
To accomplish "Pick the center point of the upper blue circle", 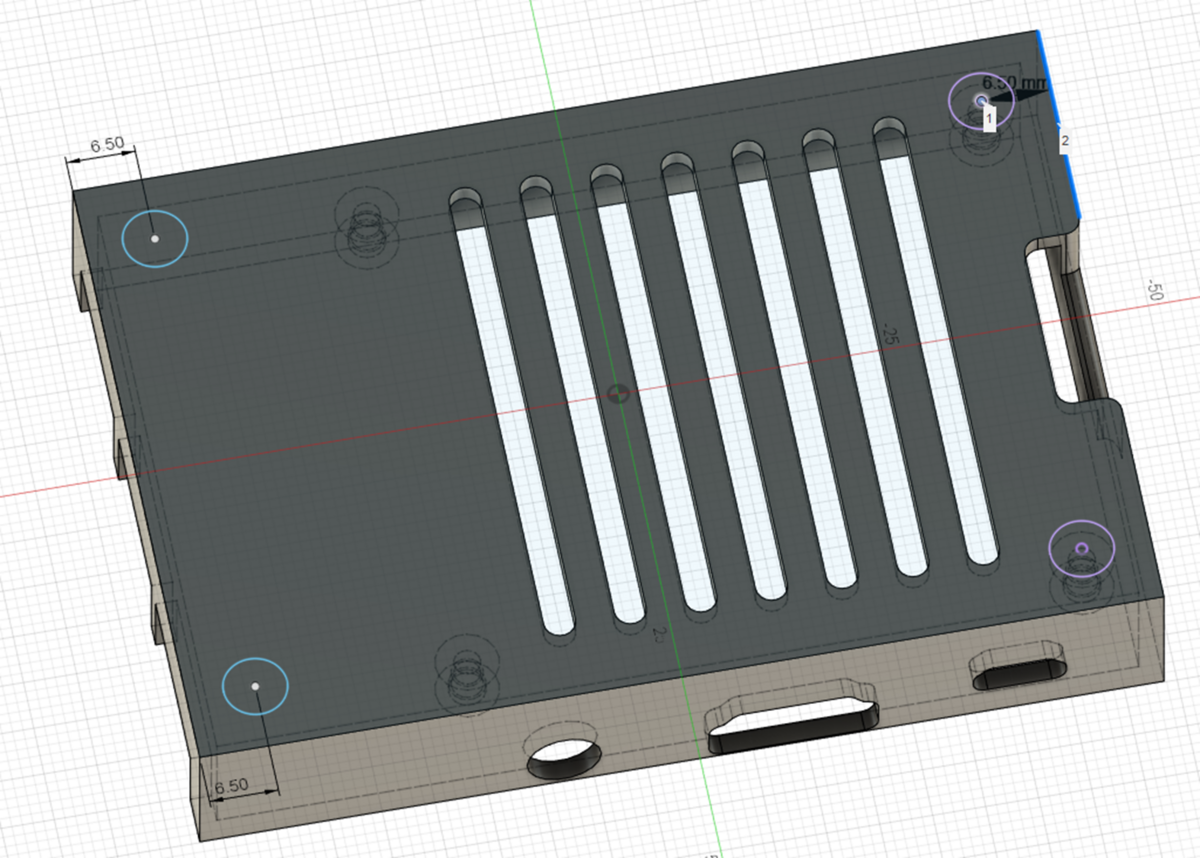I will 154,239.
